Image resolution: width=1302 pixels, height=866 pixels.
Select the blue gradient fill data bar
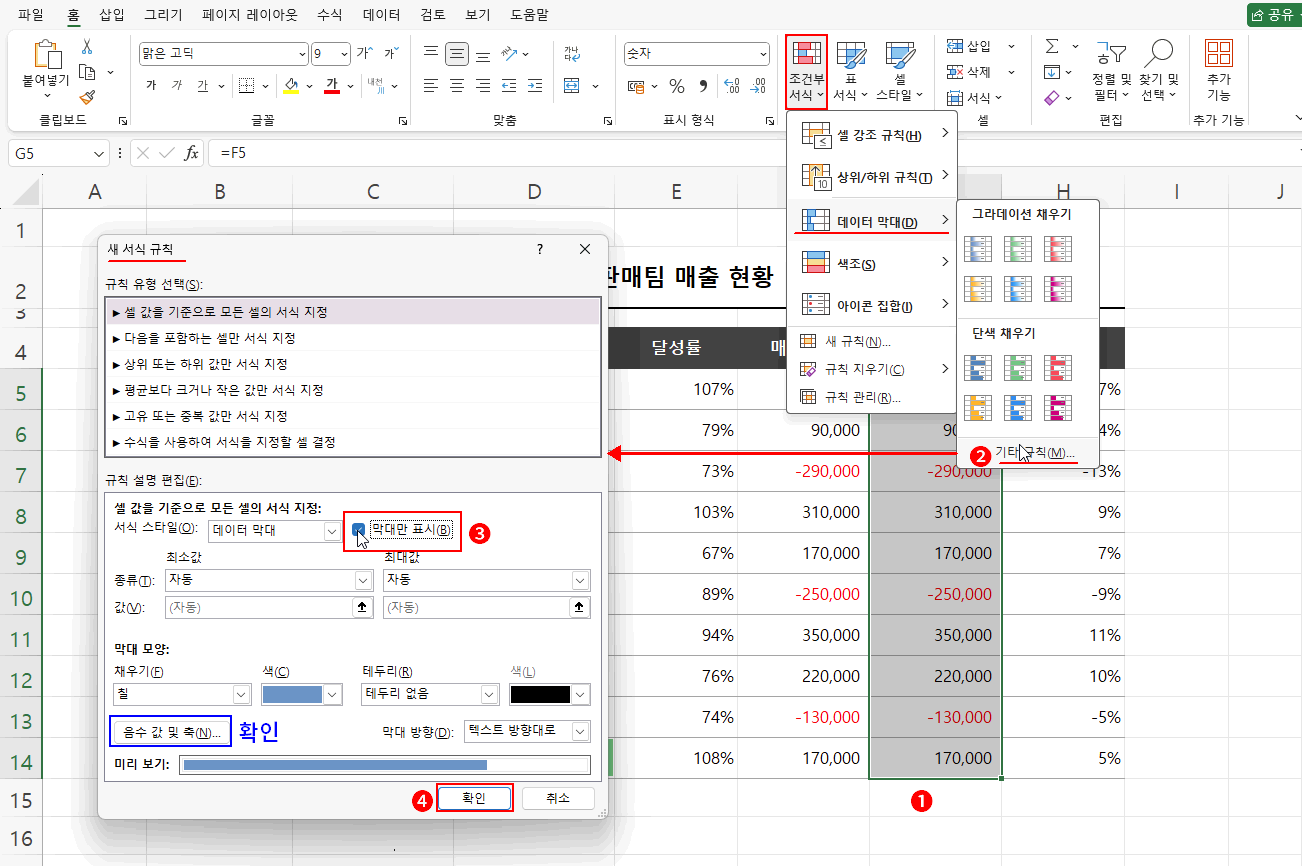[978, 249]
